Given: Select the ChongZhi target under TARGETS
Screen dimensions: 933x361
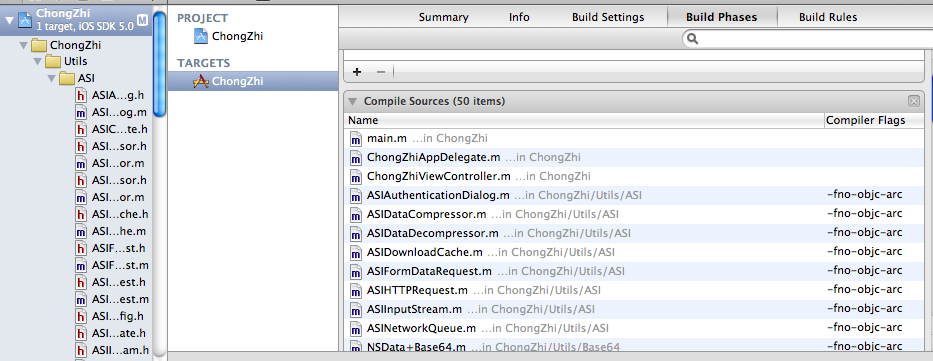Looking at the screenshot, I should [252, 81].
